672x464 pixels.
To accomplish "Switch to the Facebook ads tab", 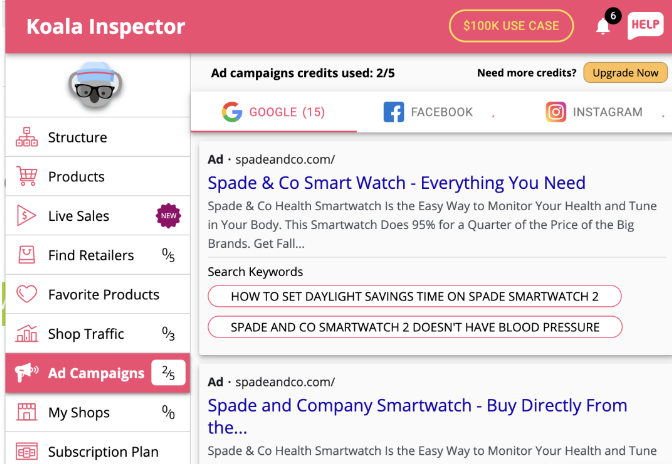I will pyautogui.click(x=428, y=112).
